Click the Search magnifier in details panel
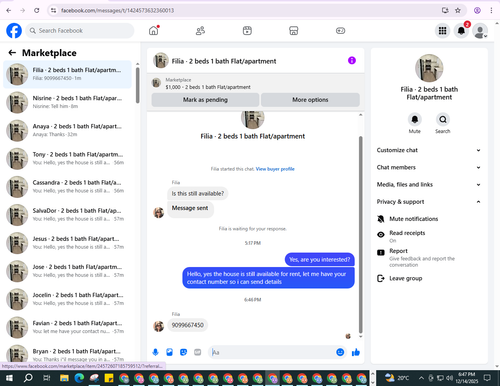 (443, 119)
